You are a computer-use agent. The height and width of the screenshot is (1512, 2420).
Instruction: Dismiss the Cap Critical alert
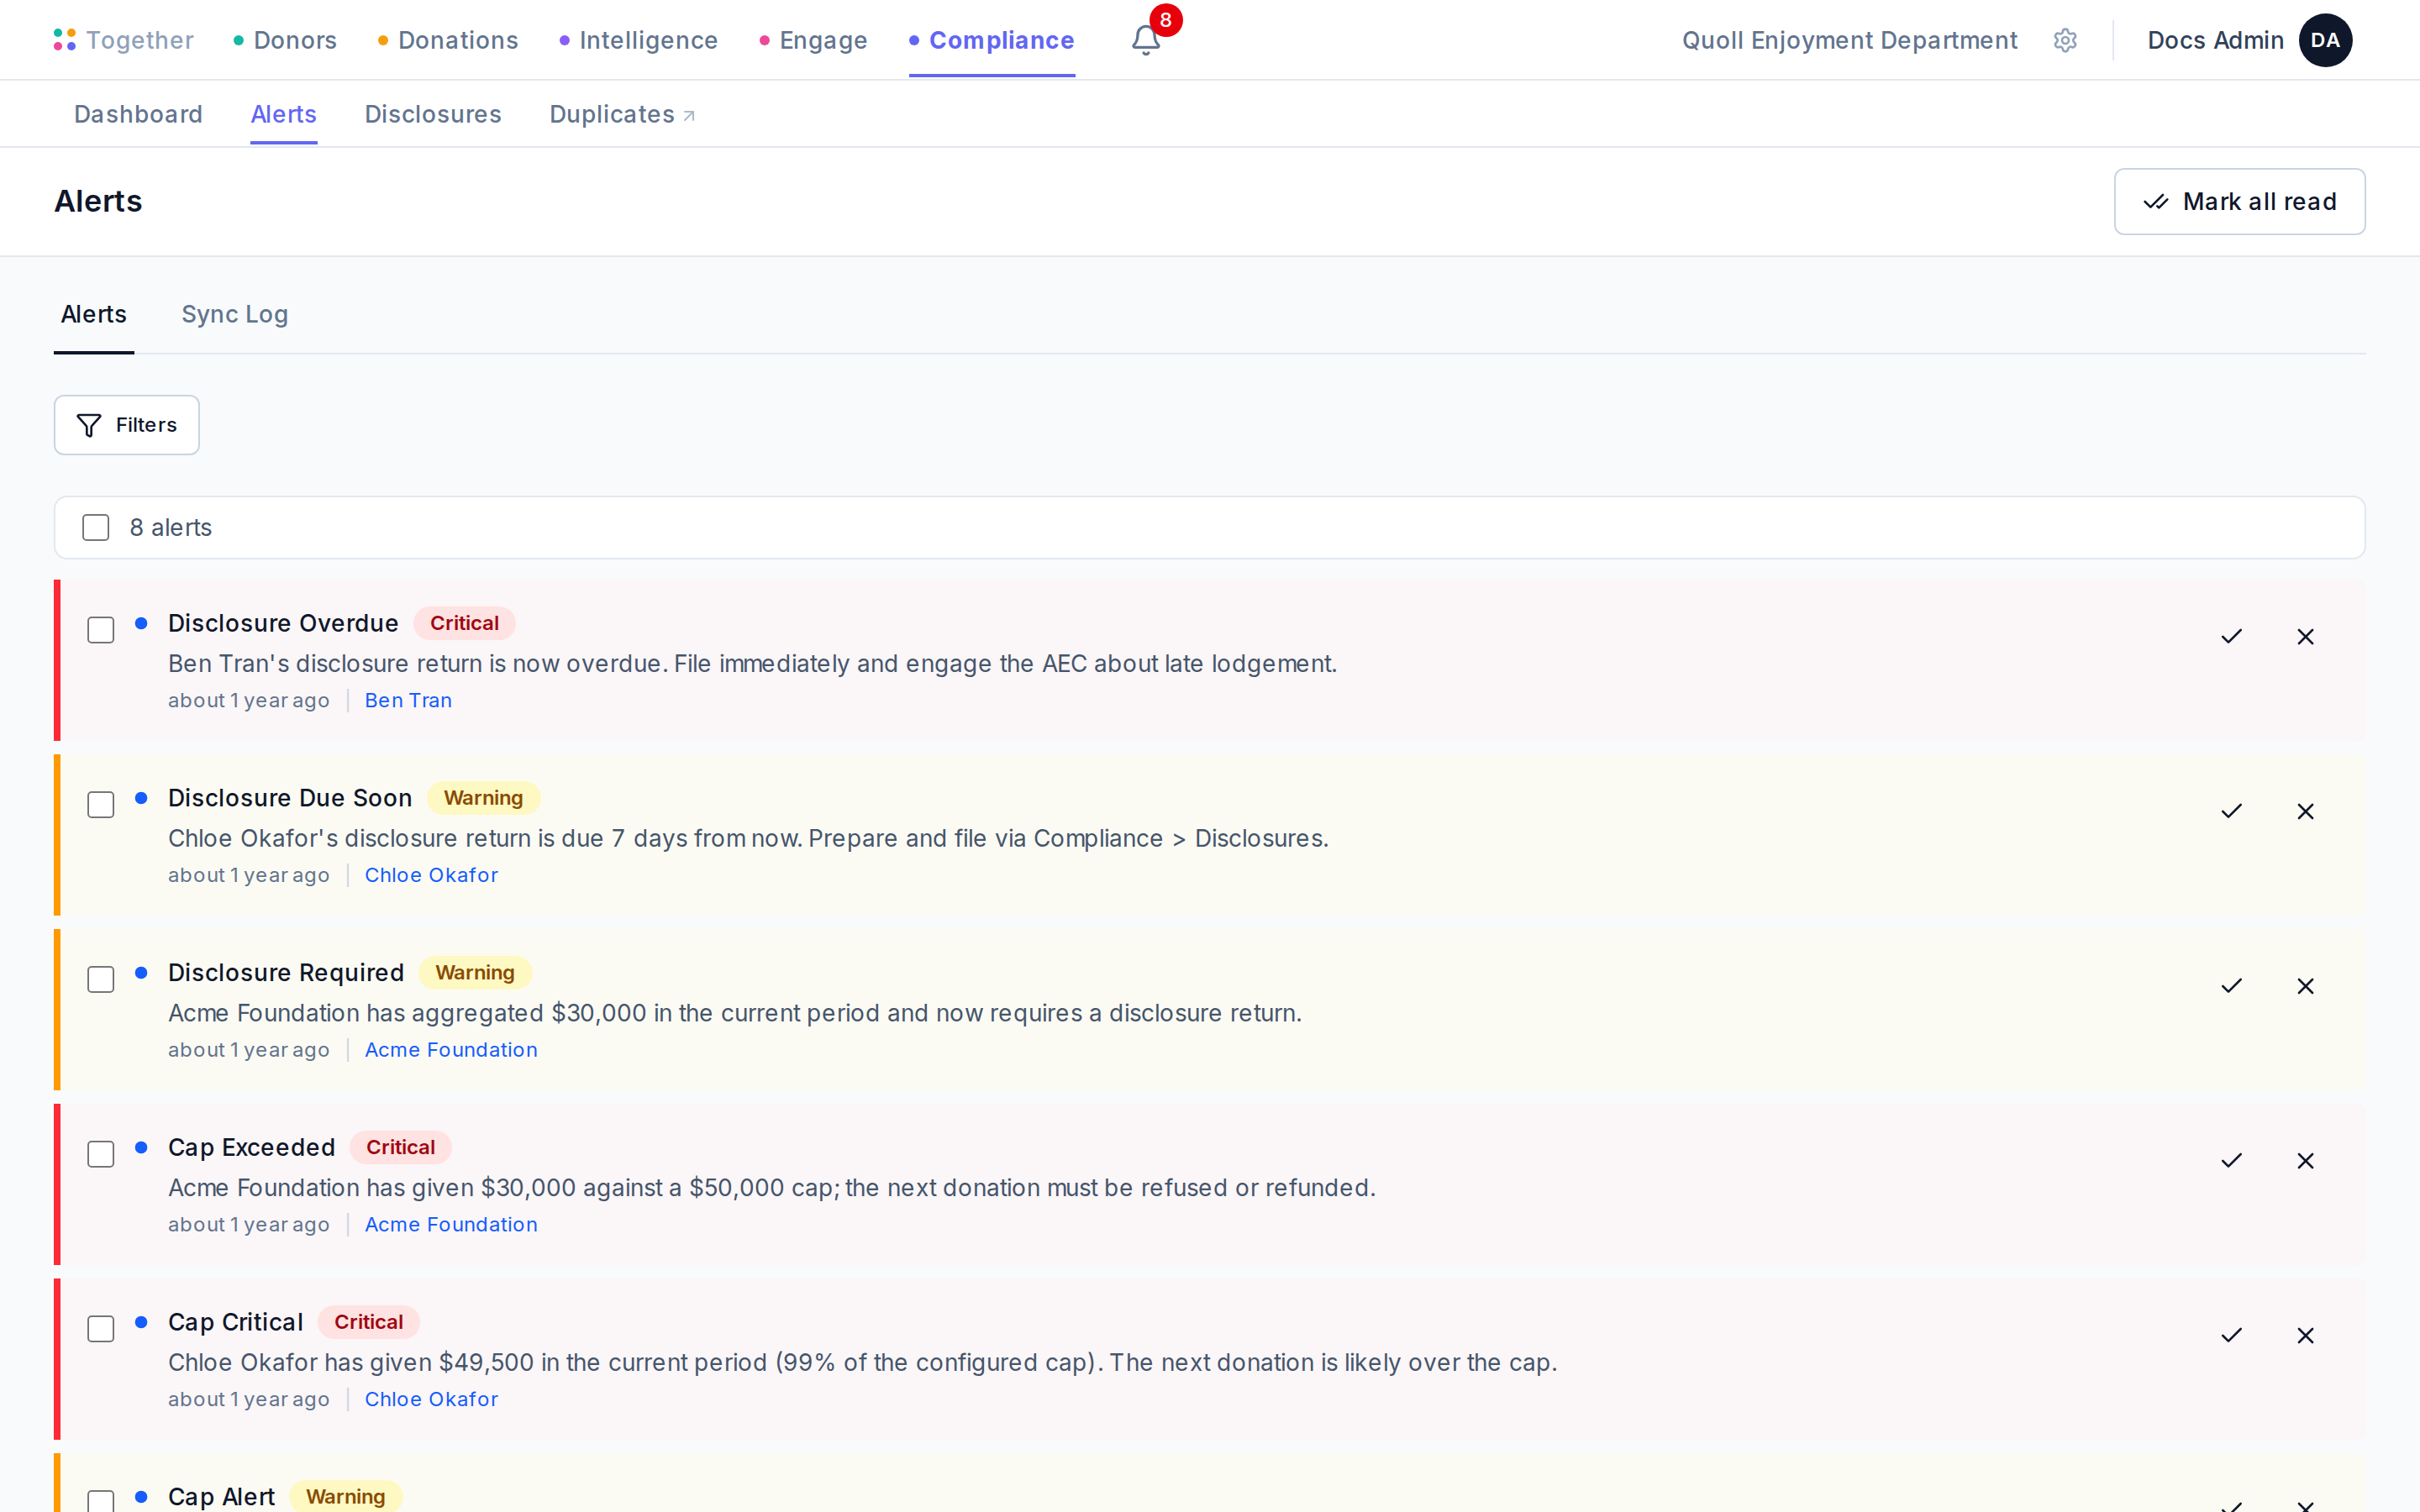tap(2305, 1336)
